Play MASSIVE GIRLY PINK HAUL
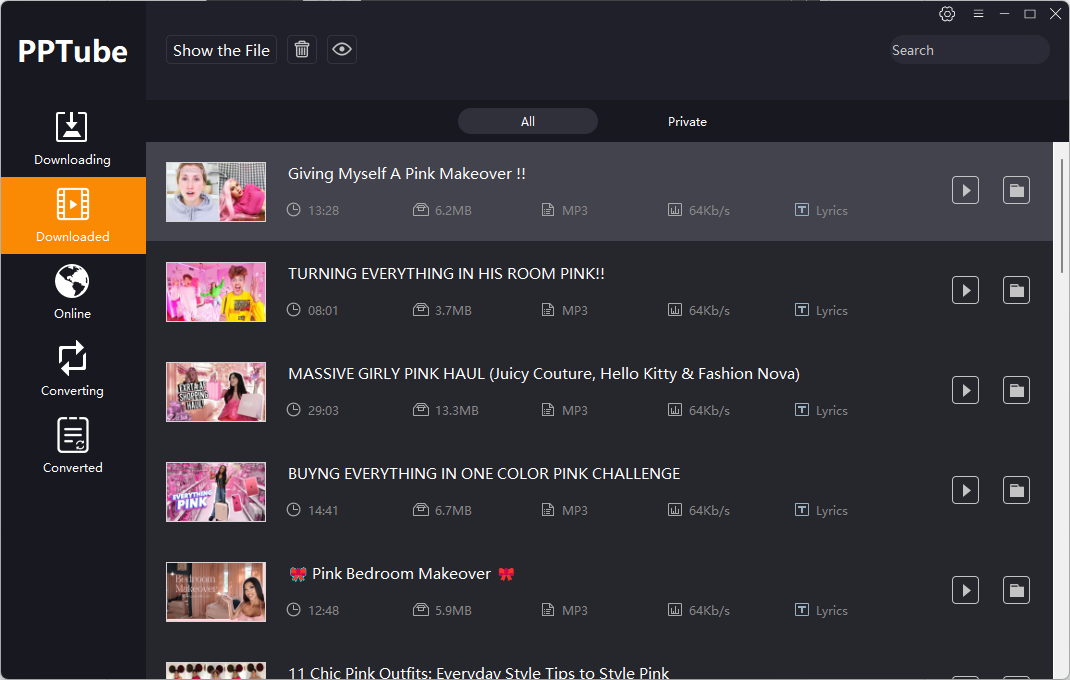 point(965,391)
